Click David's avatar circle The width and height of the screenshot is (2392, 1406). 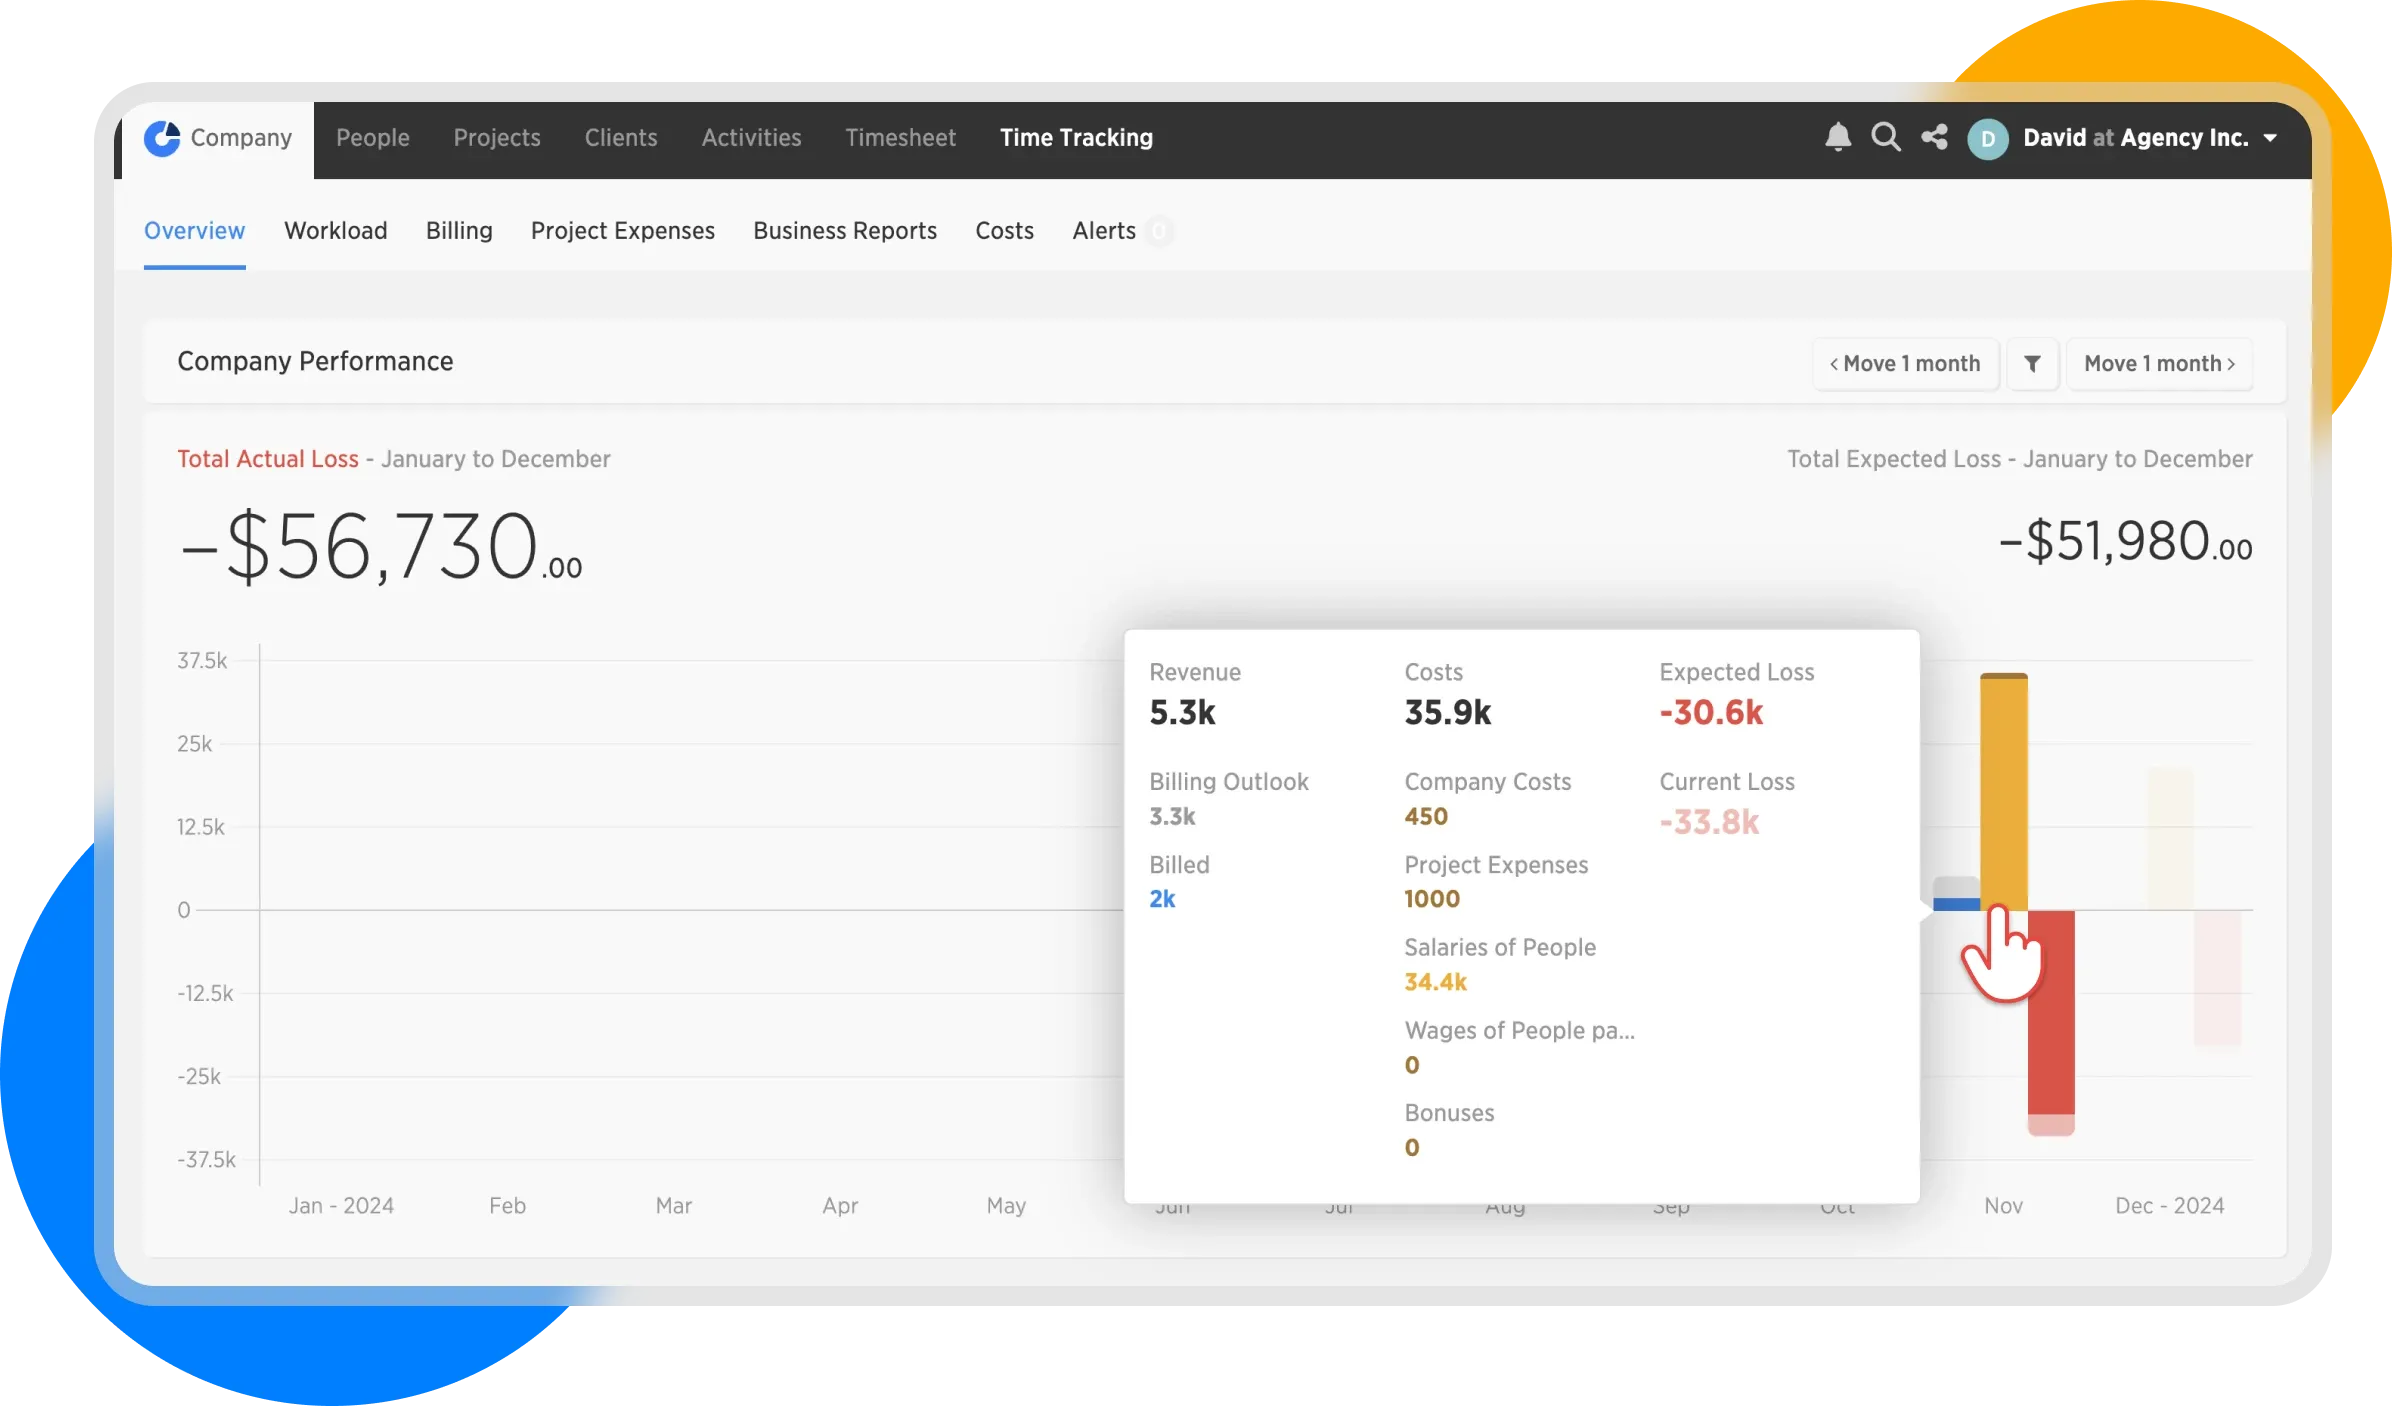coord(1987,139)
